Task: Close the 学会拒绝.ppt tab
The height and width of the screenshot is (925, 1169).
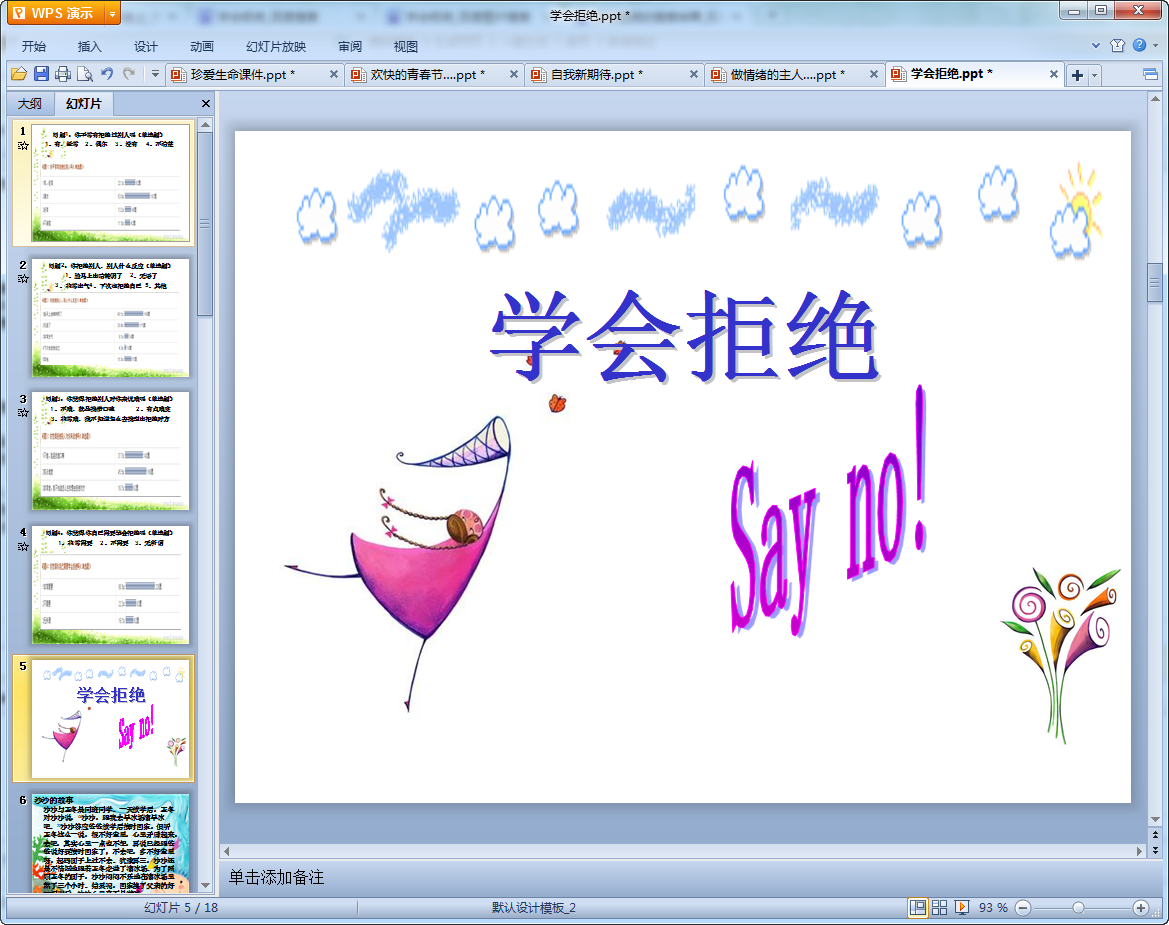Action: pyautogui.click(x=1053, y=75)
